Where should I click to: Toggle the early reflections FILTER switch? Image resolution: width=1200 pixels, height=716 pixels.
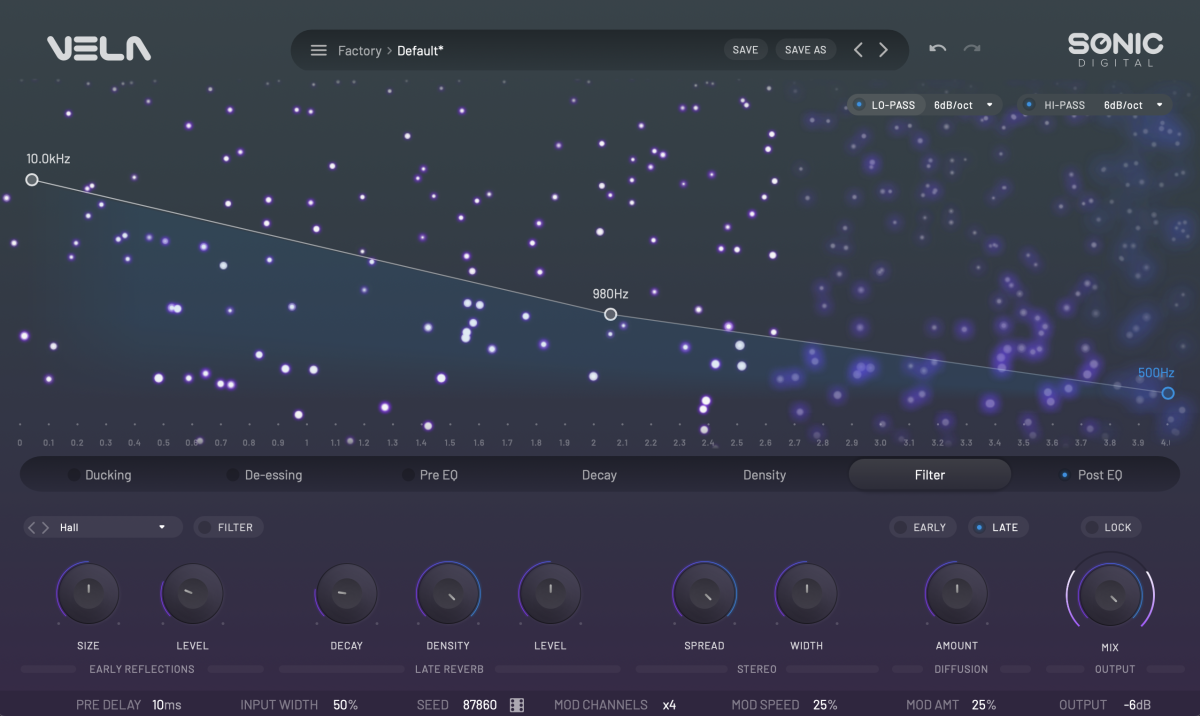click(x=227, y=527)
